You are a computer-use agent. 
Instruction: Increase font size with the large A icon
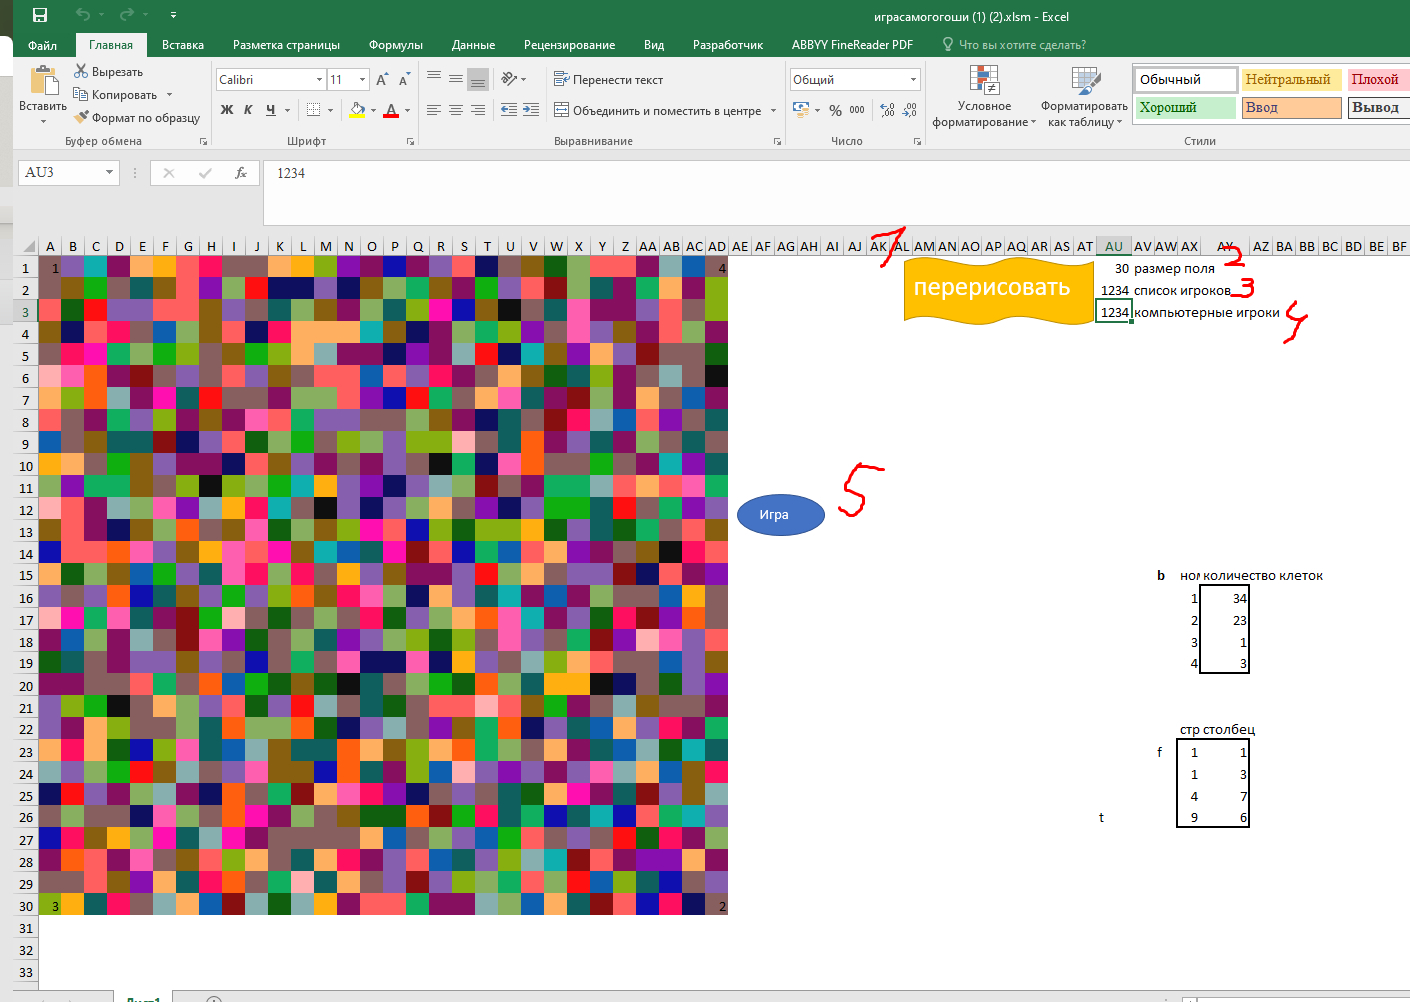point(382,79)
